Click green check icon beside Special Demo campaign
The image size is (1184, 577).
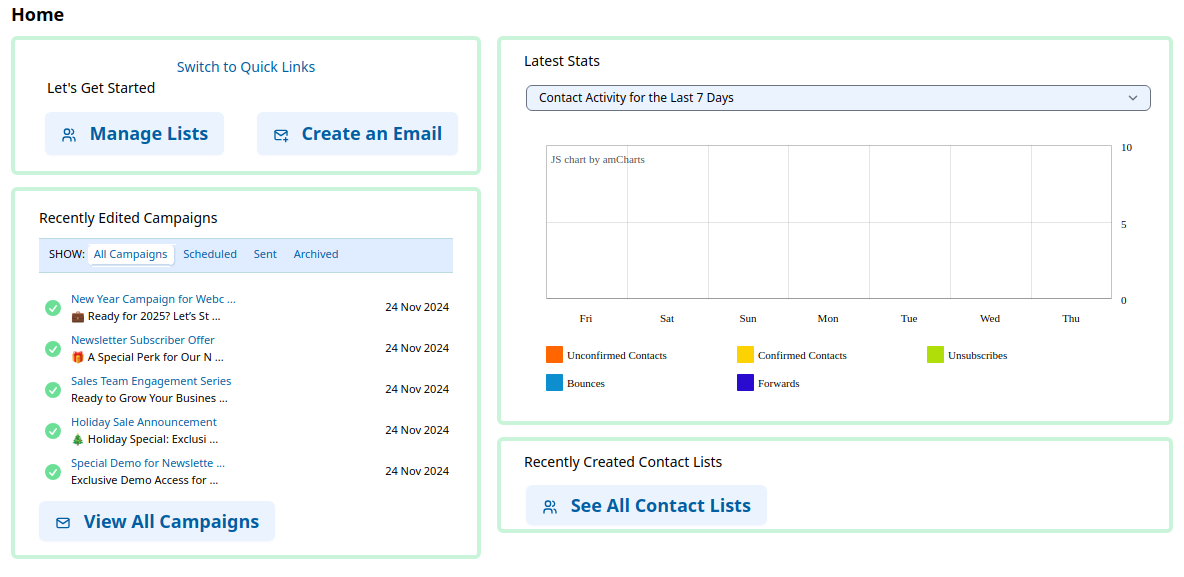(53, 472)
